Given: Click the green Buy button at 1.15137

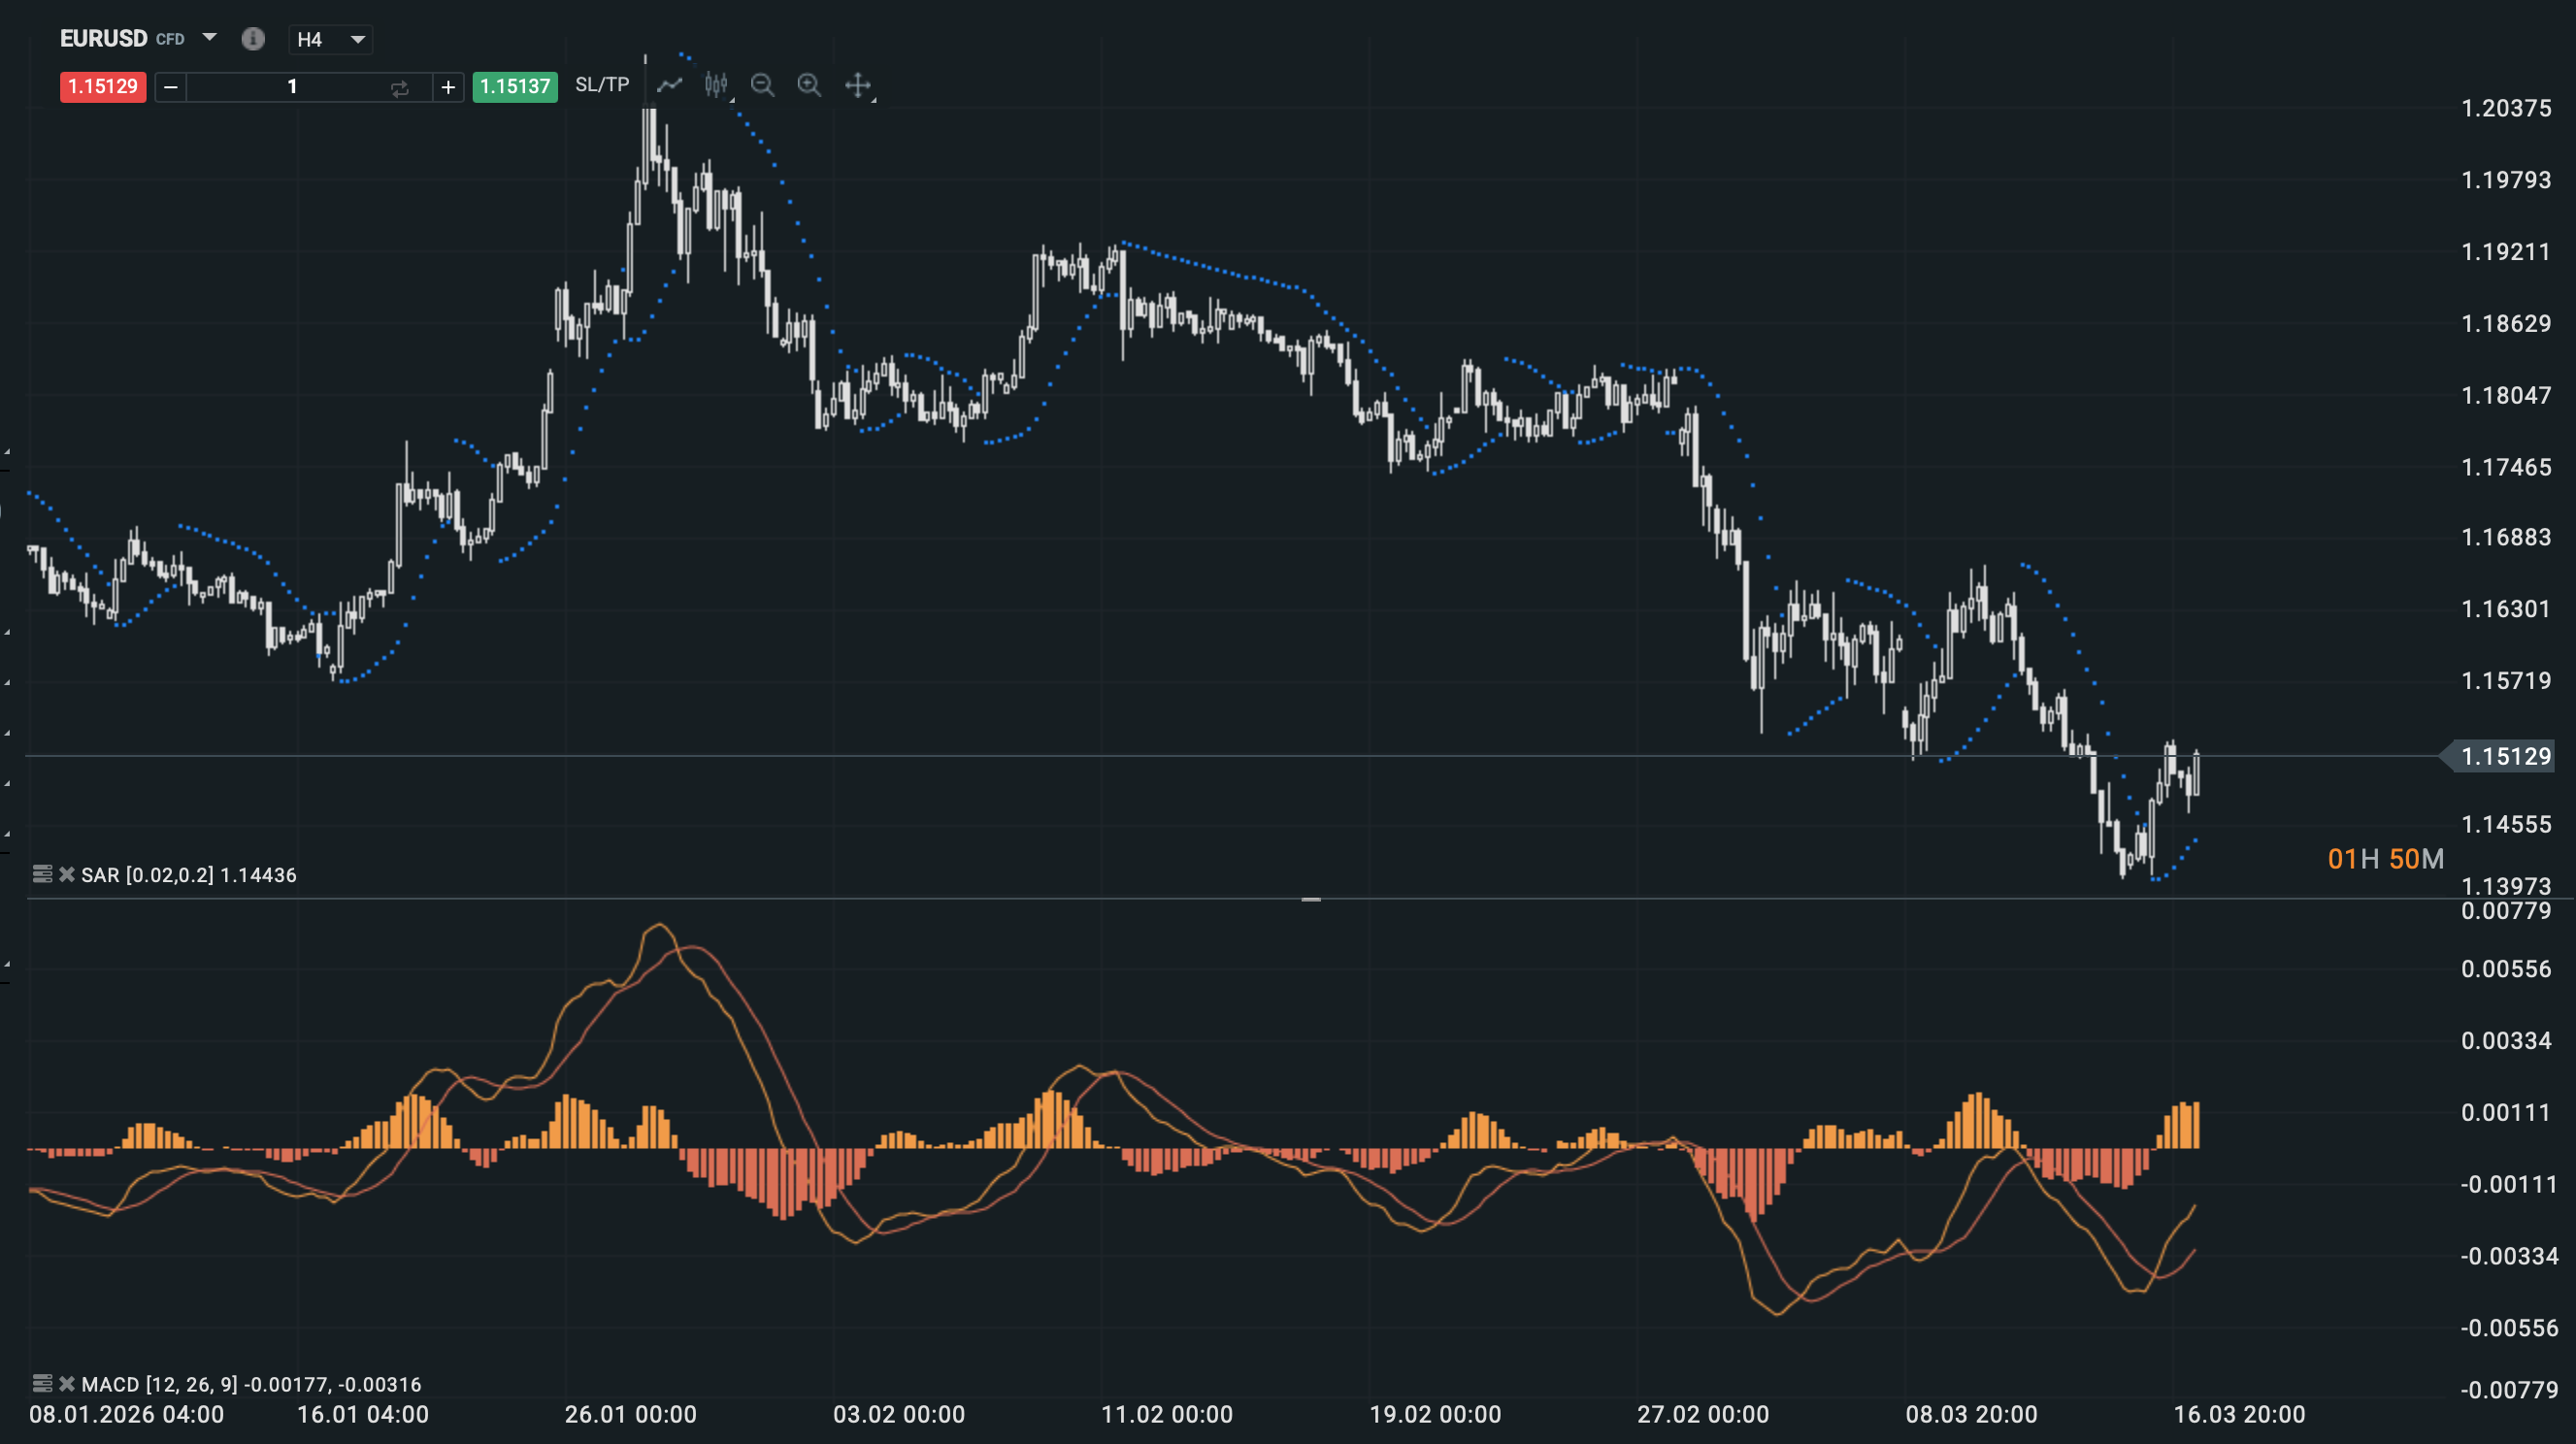Looking at the screenshot, I should point(514,88).
